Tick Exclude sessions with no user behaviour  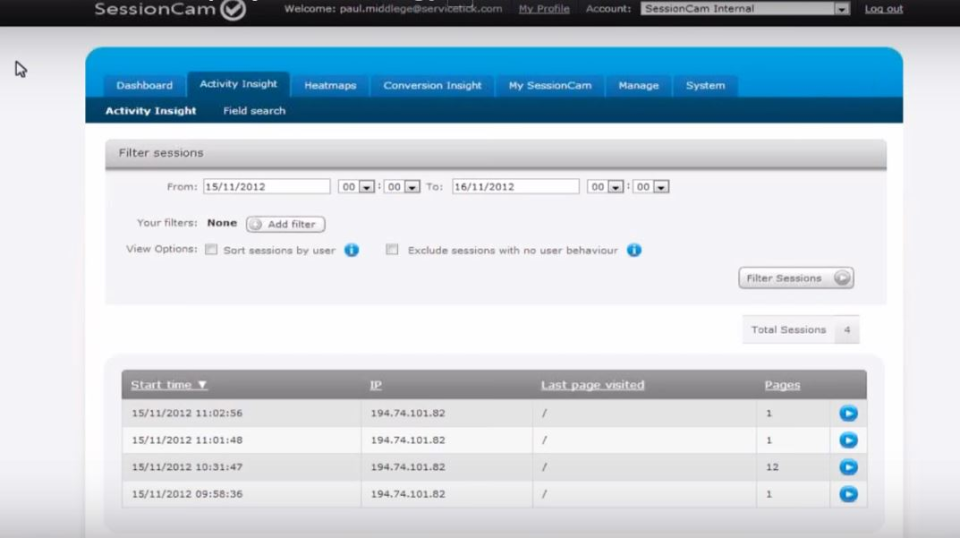392,249
